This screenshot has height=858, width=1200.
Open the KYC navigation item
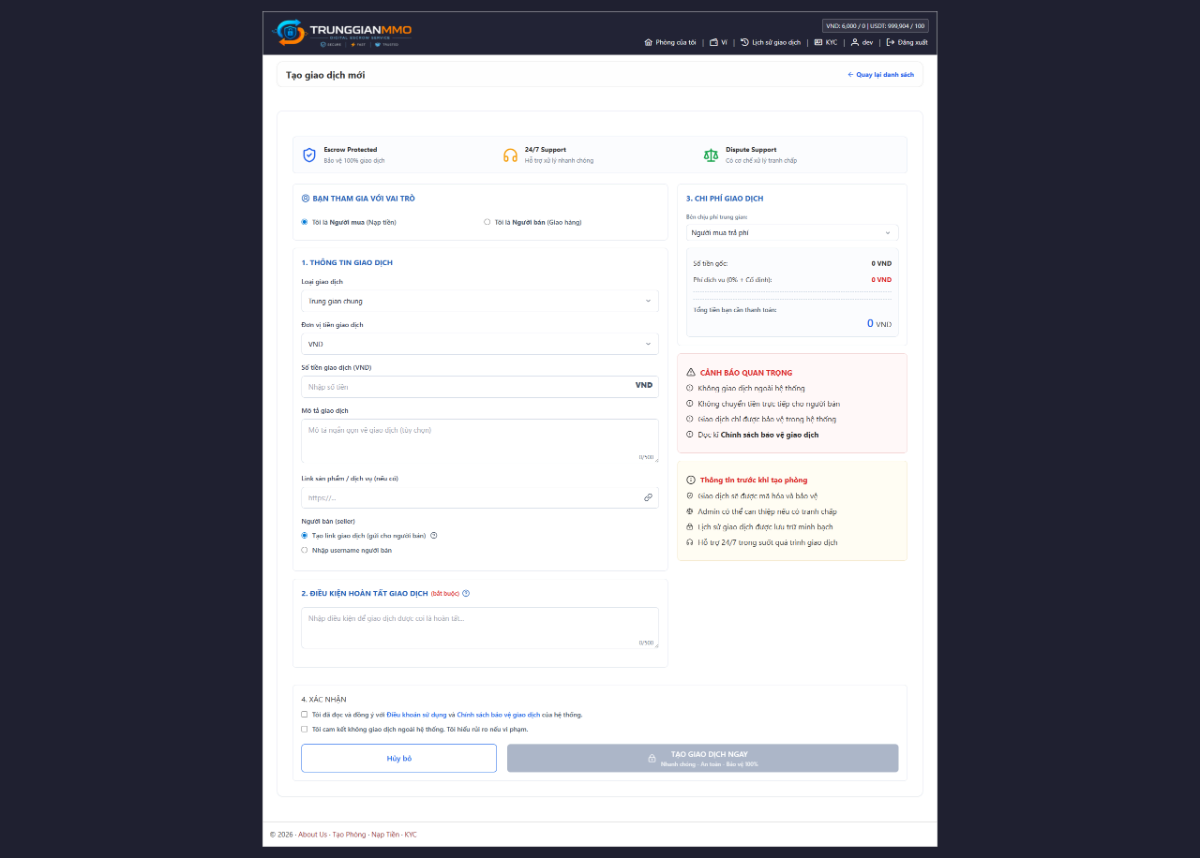(825, 42)
